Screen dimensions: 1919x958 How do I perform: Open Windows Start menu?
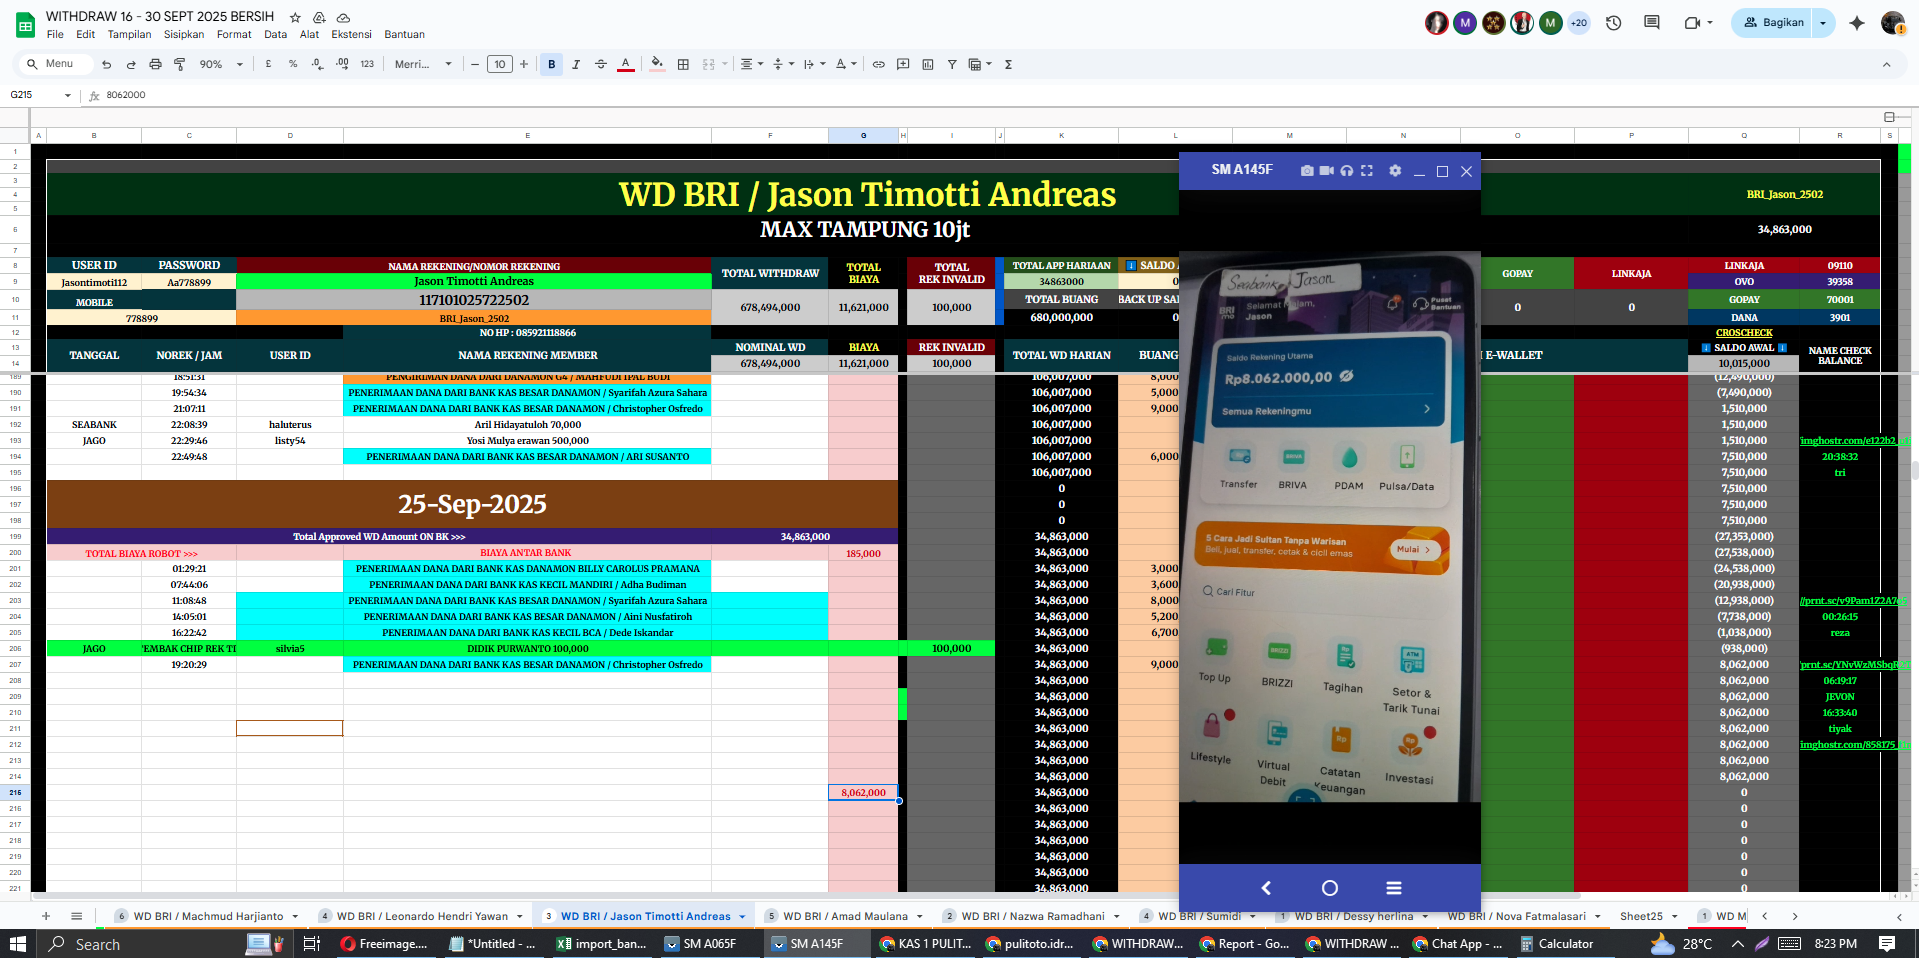[17, 943]
